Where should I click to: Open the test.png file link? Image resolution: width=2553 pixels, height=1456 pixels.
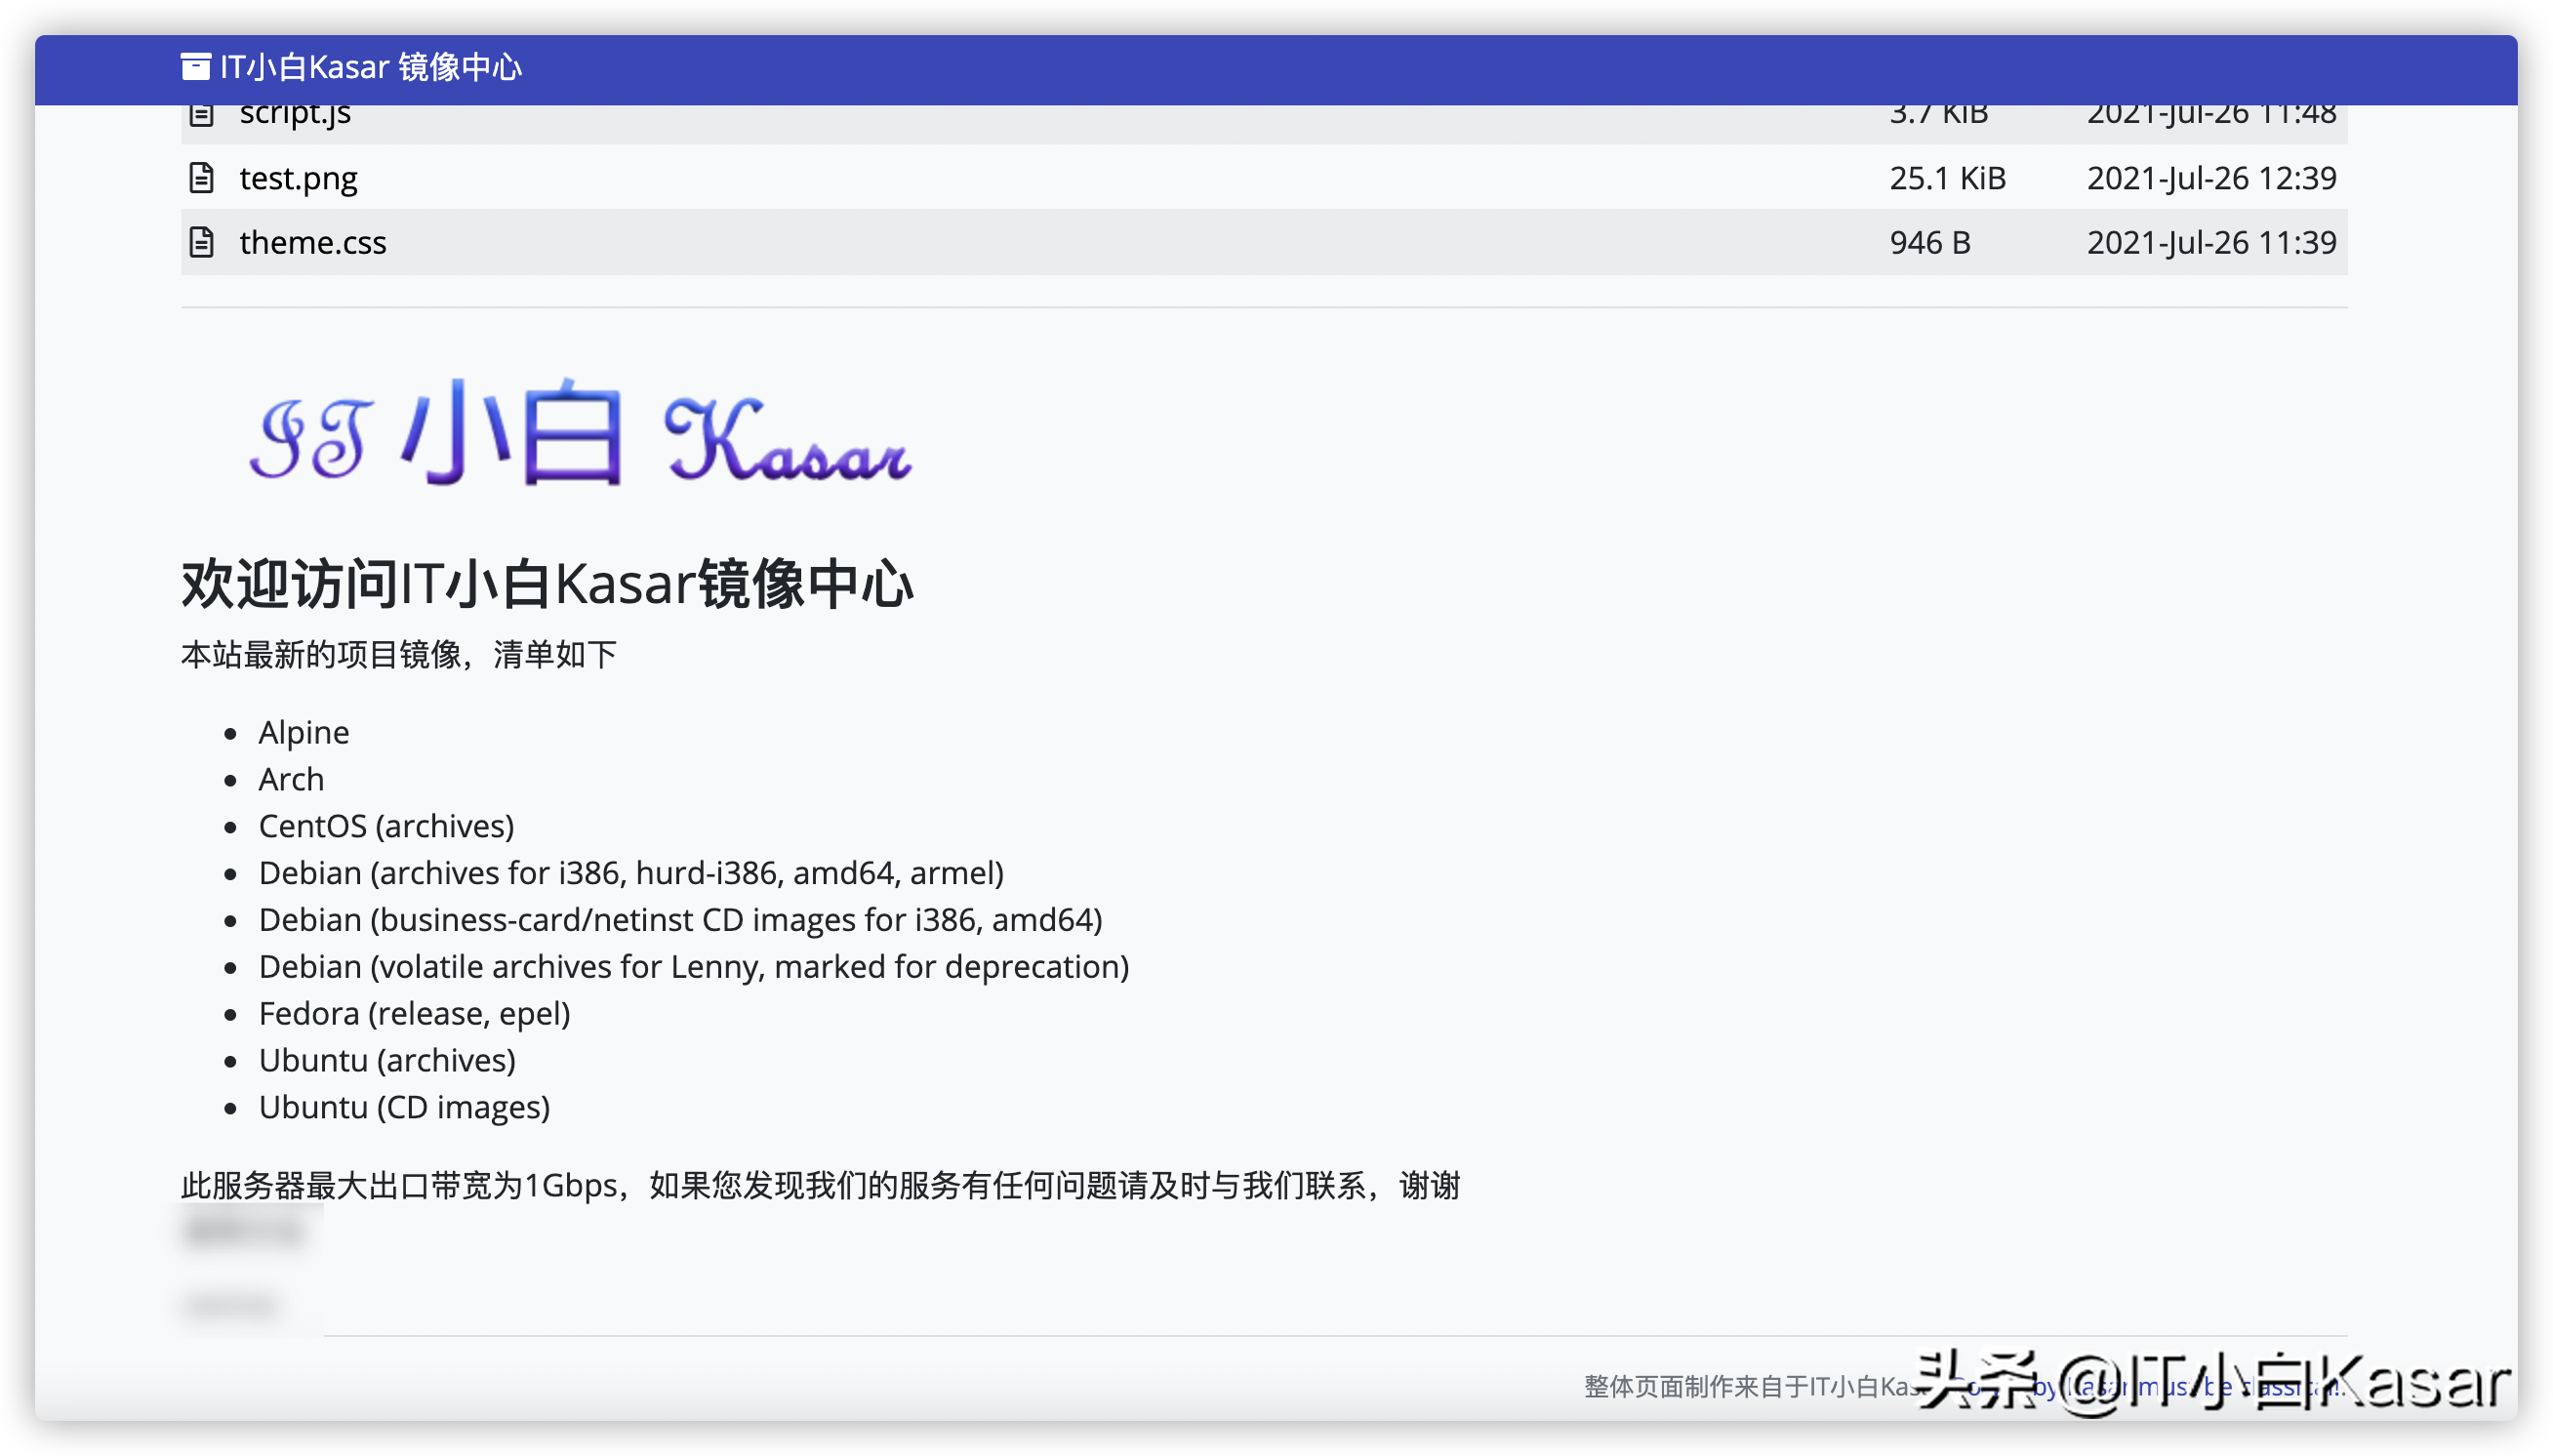tap(298, 179)
